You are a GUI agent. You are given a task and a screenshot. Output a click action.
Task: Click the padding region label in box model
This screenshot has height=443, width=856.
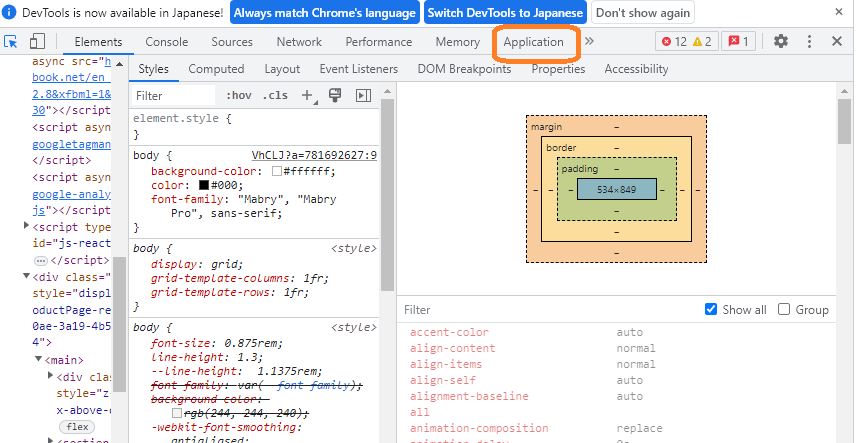click(x=580, y=169)
